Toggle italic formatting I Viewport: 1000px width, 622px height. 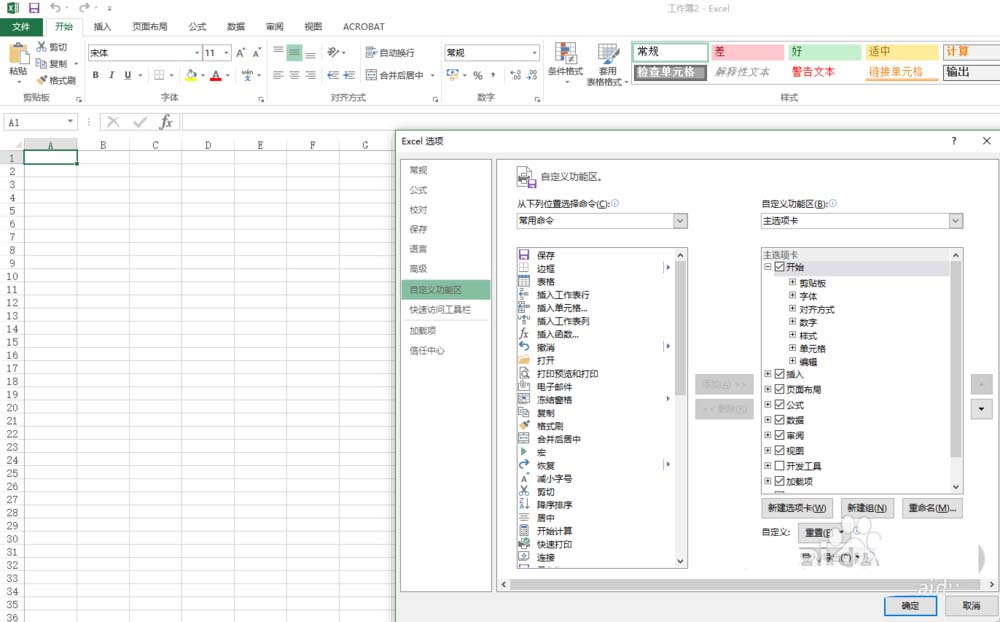tap(112, 75)
